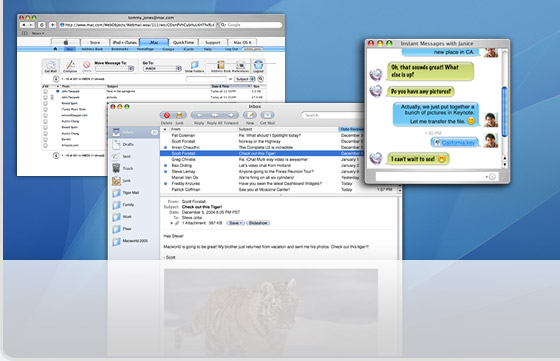Open Preferences icon in webmail toolbar
This screenshot has width=560, height=361.
241,66
